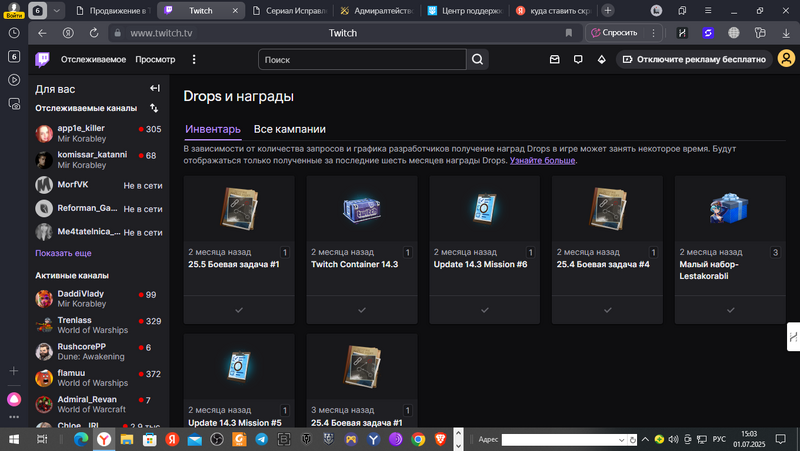The height and width of the screenshot is (451, 800).
Task: Bookmark this page in address bar
Action: coord(568,33)
